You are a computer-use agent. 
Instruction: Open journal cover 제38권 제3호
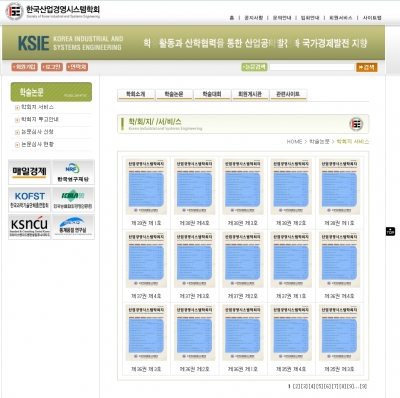(243, 187)
